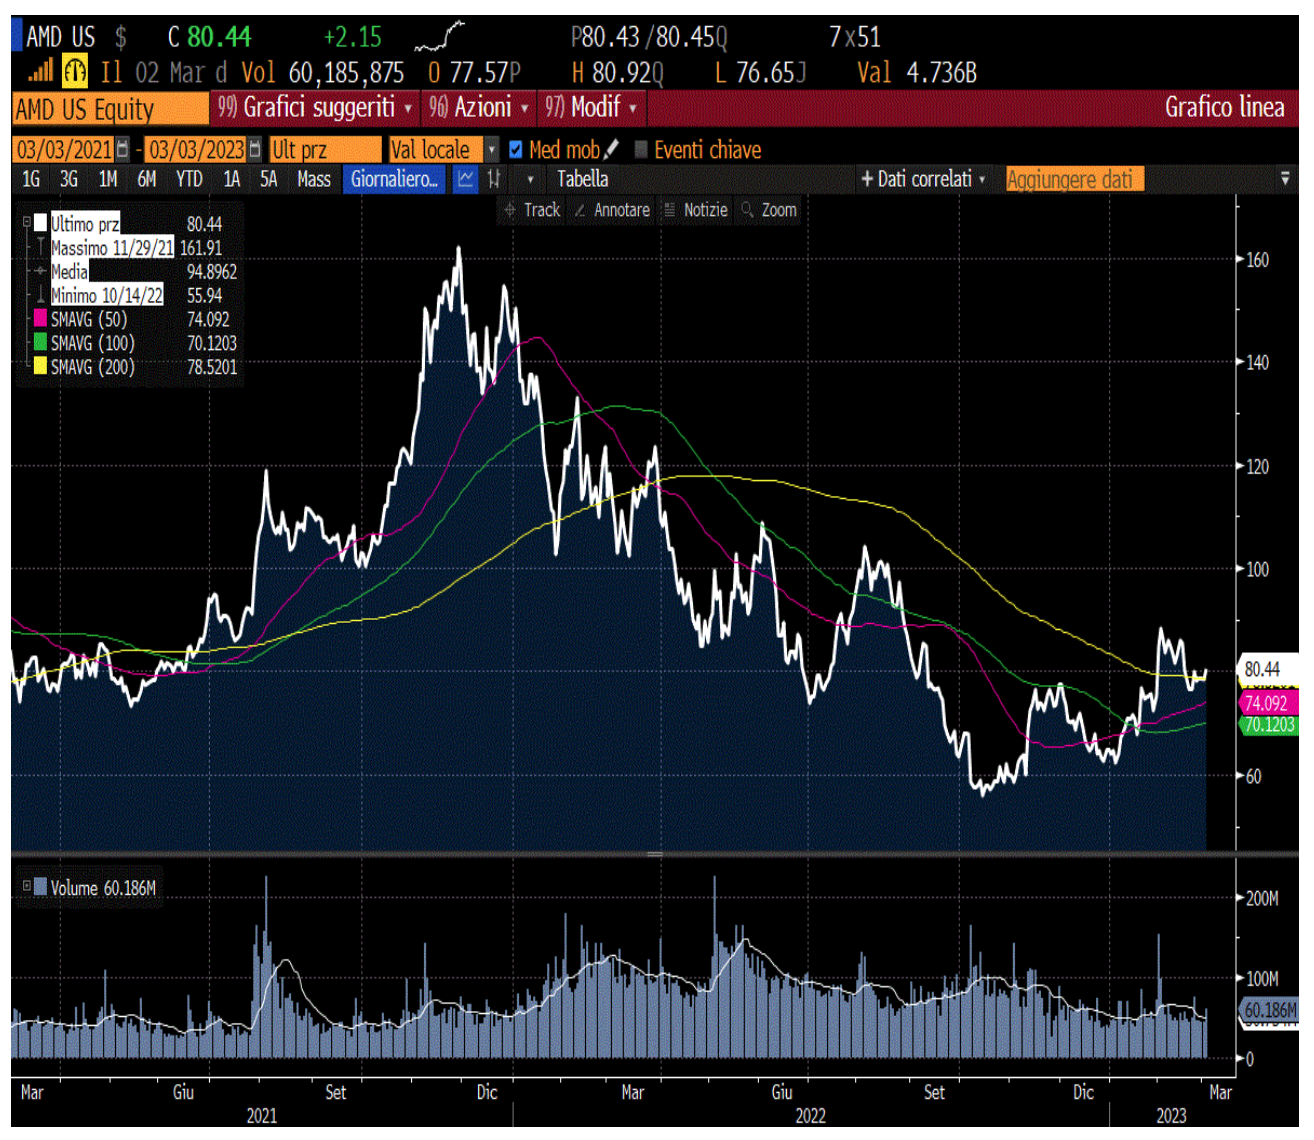The height and width of the screenshot is (1140, 1314).
Task: Click the Aggiungere dati input field
Action: point(1075,180)
